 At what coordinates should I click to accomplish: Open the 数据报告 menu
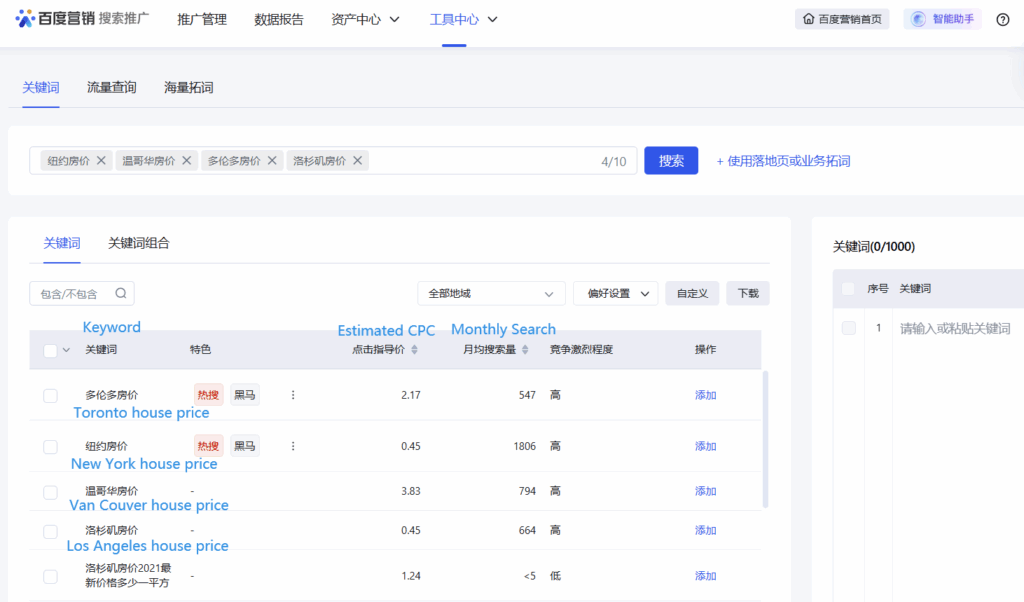279,20
